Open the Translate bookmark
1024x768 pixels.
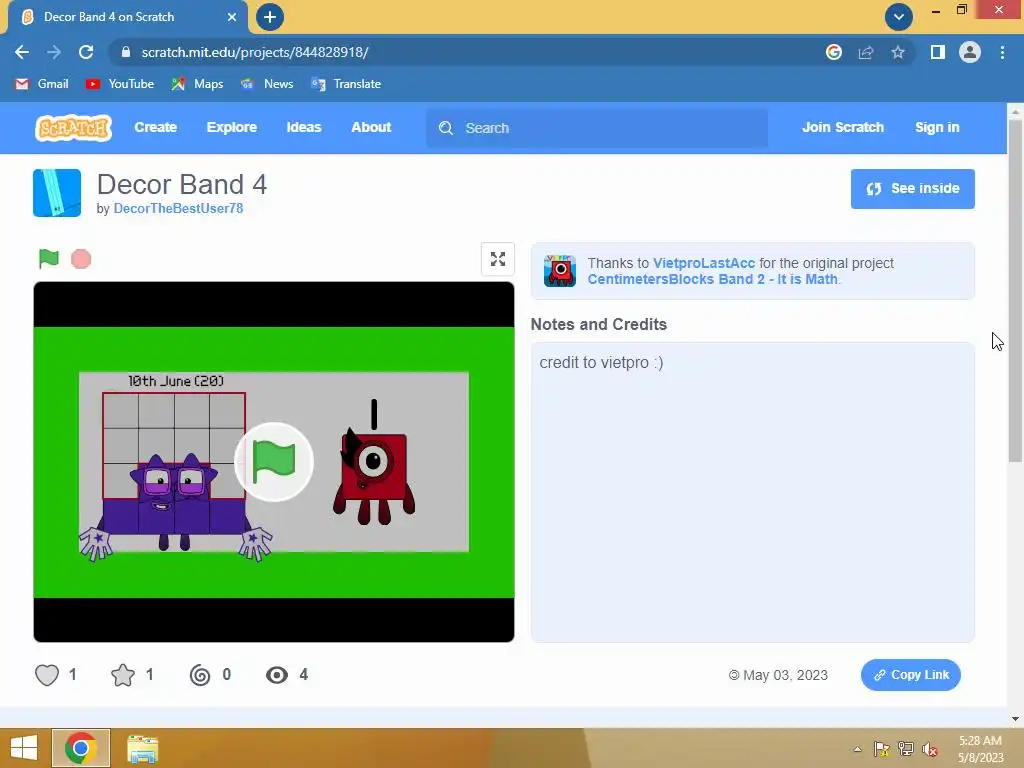[x=346, y=84]
